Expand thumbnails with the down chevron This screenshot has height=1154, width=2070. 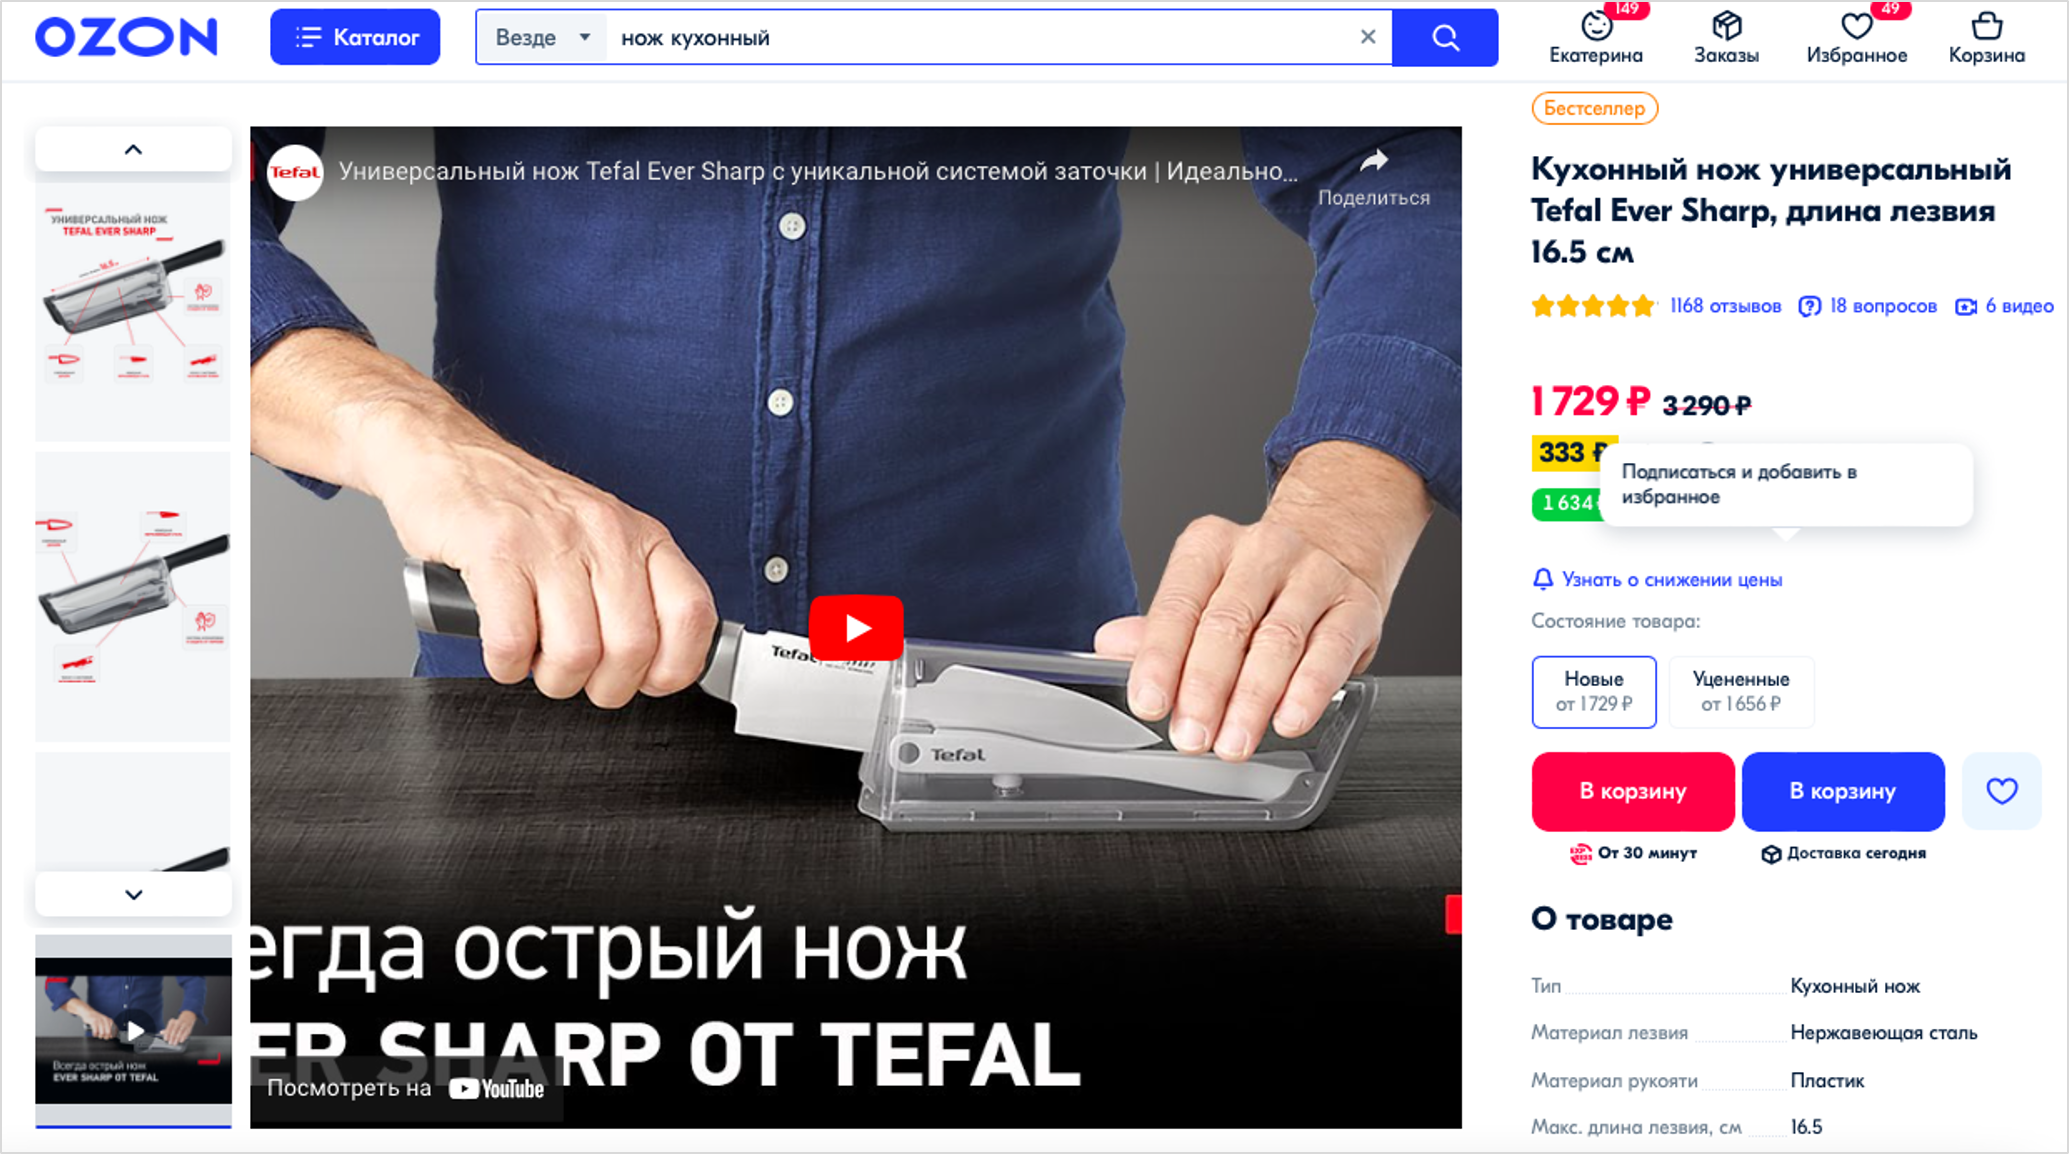(133, 894)
